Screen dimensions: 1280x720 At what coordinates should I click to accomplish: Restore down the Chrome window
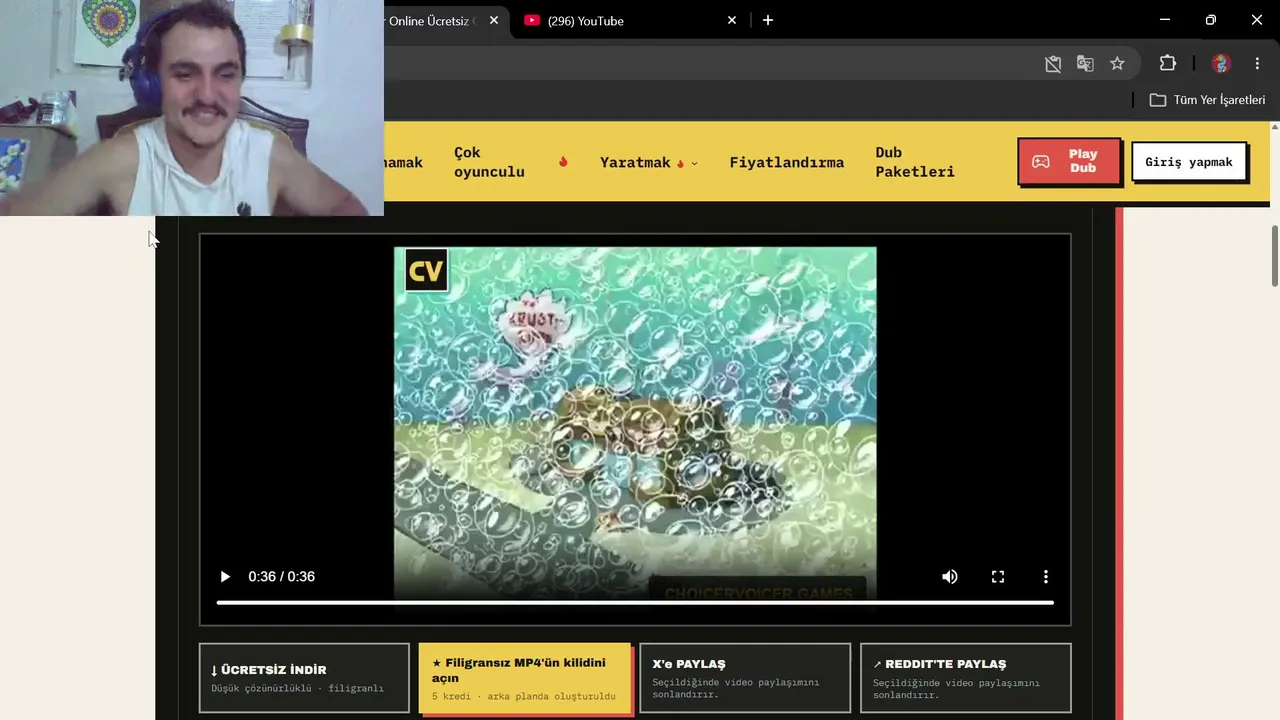coord(1211,20)
